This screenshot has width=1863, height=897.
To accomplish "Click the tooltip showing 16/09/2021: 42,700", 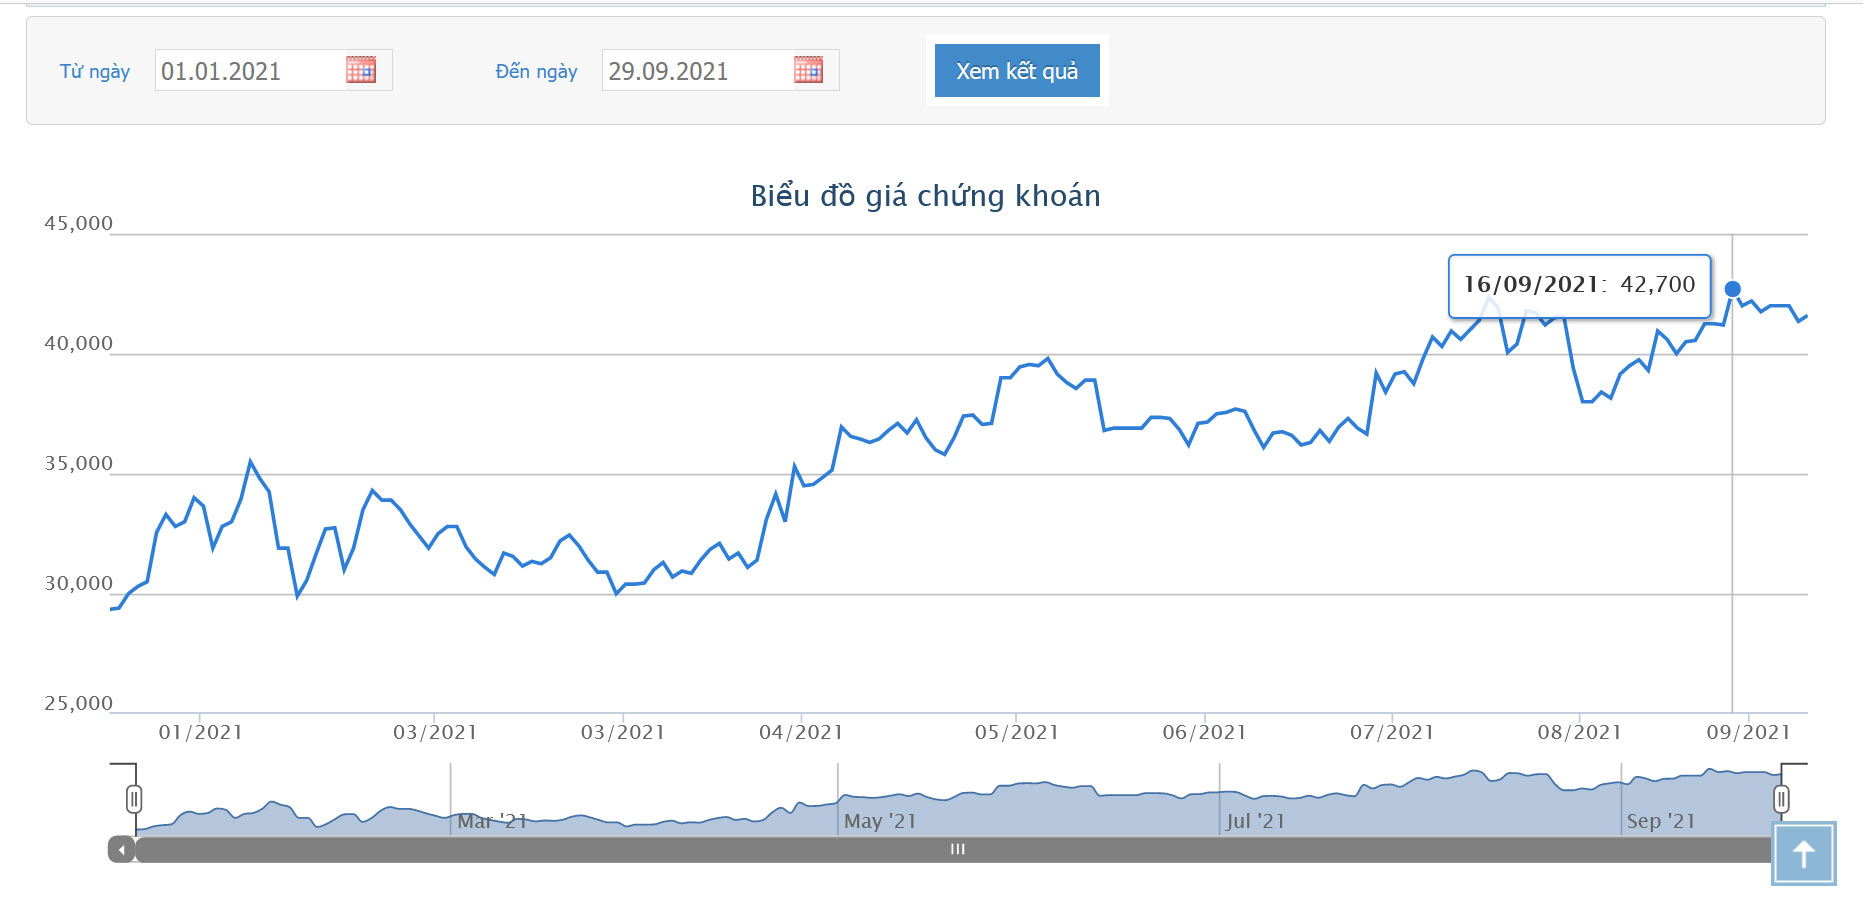I will [x=1580, y=286].
